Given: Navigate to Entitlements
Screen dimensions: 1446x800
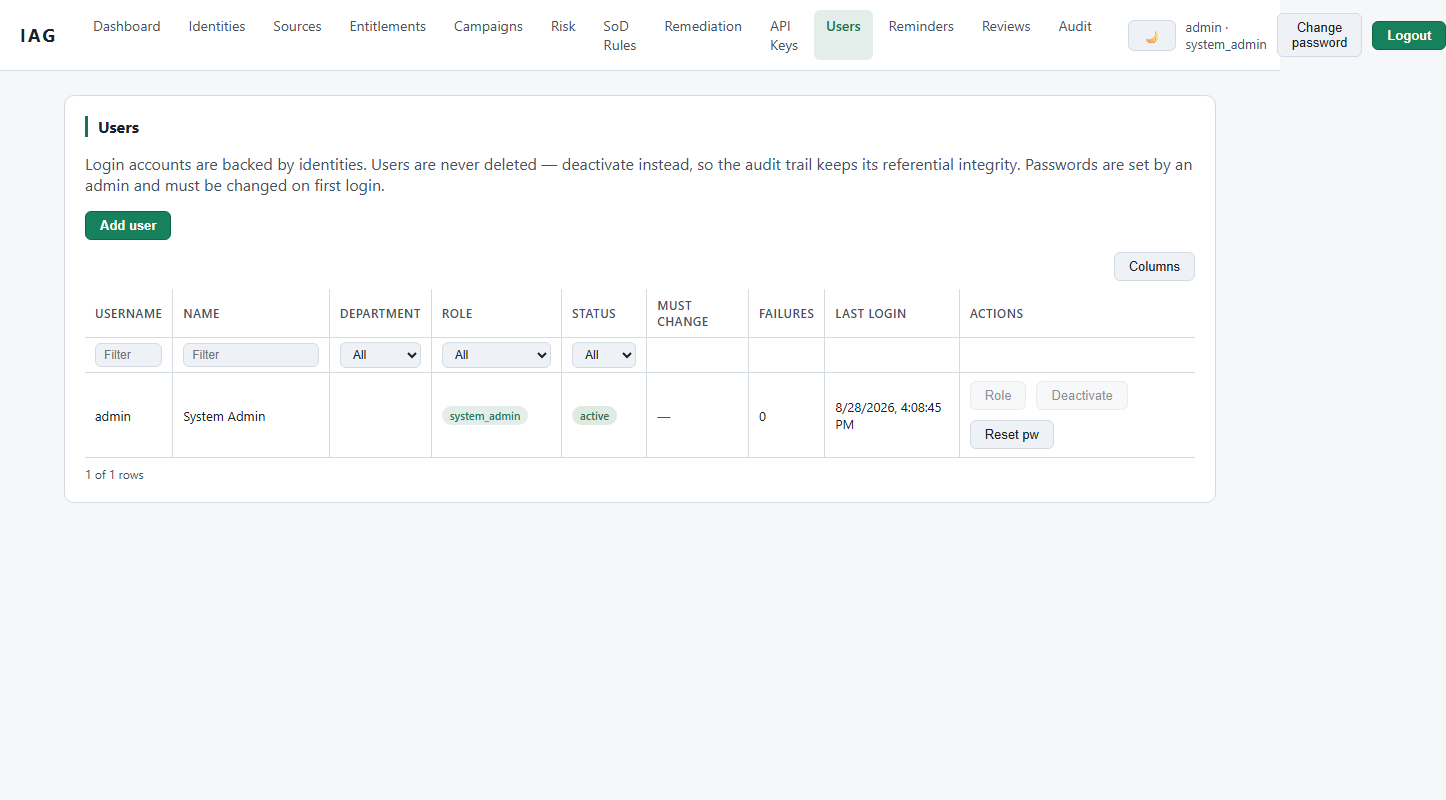Looking at the screenshot, I should [388, 26].
